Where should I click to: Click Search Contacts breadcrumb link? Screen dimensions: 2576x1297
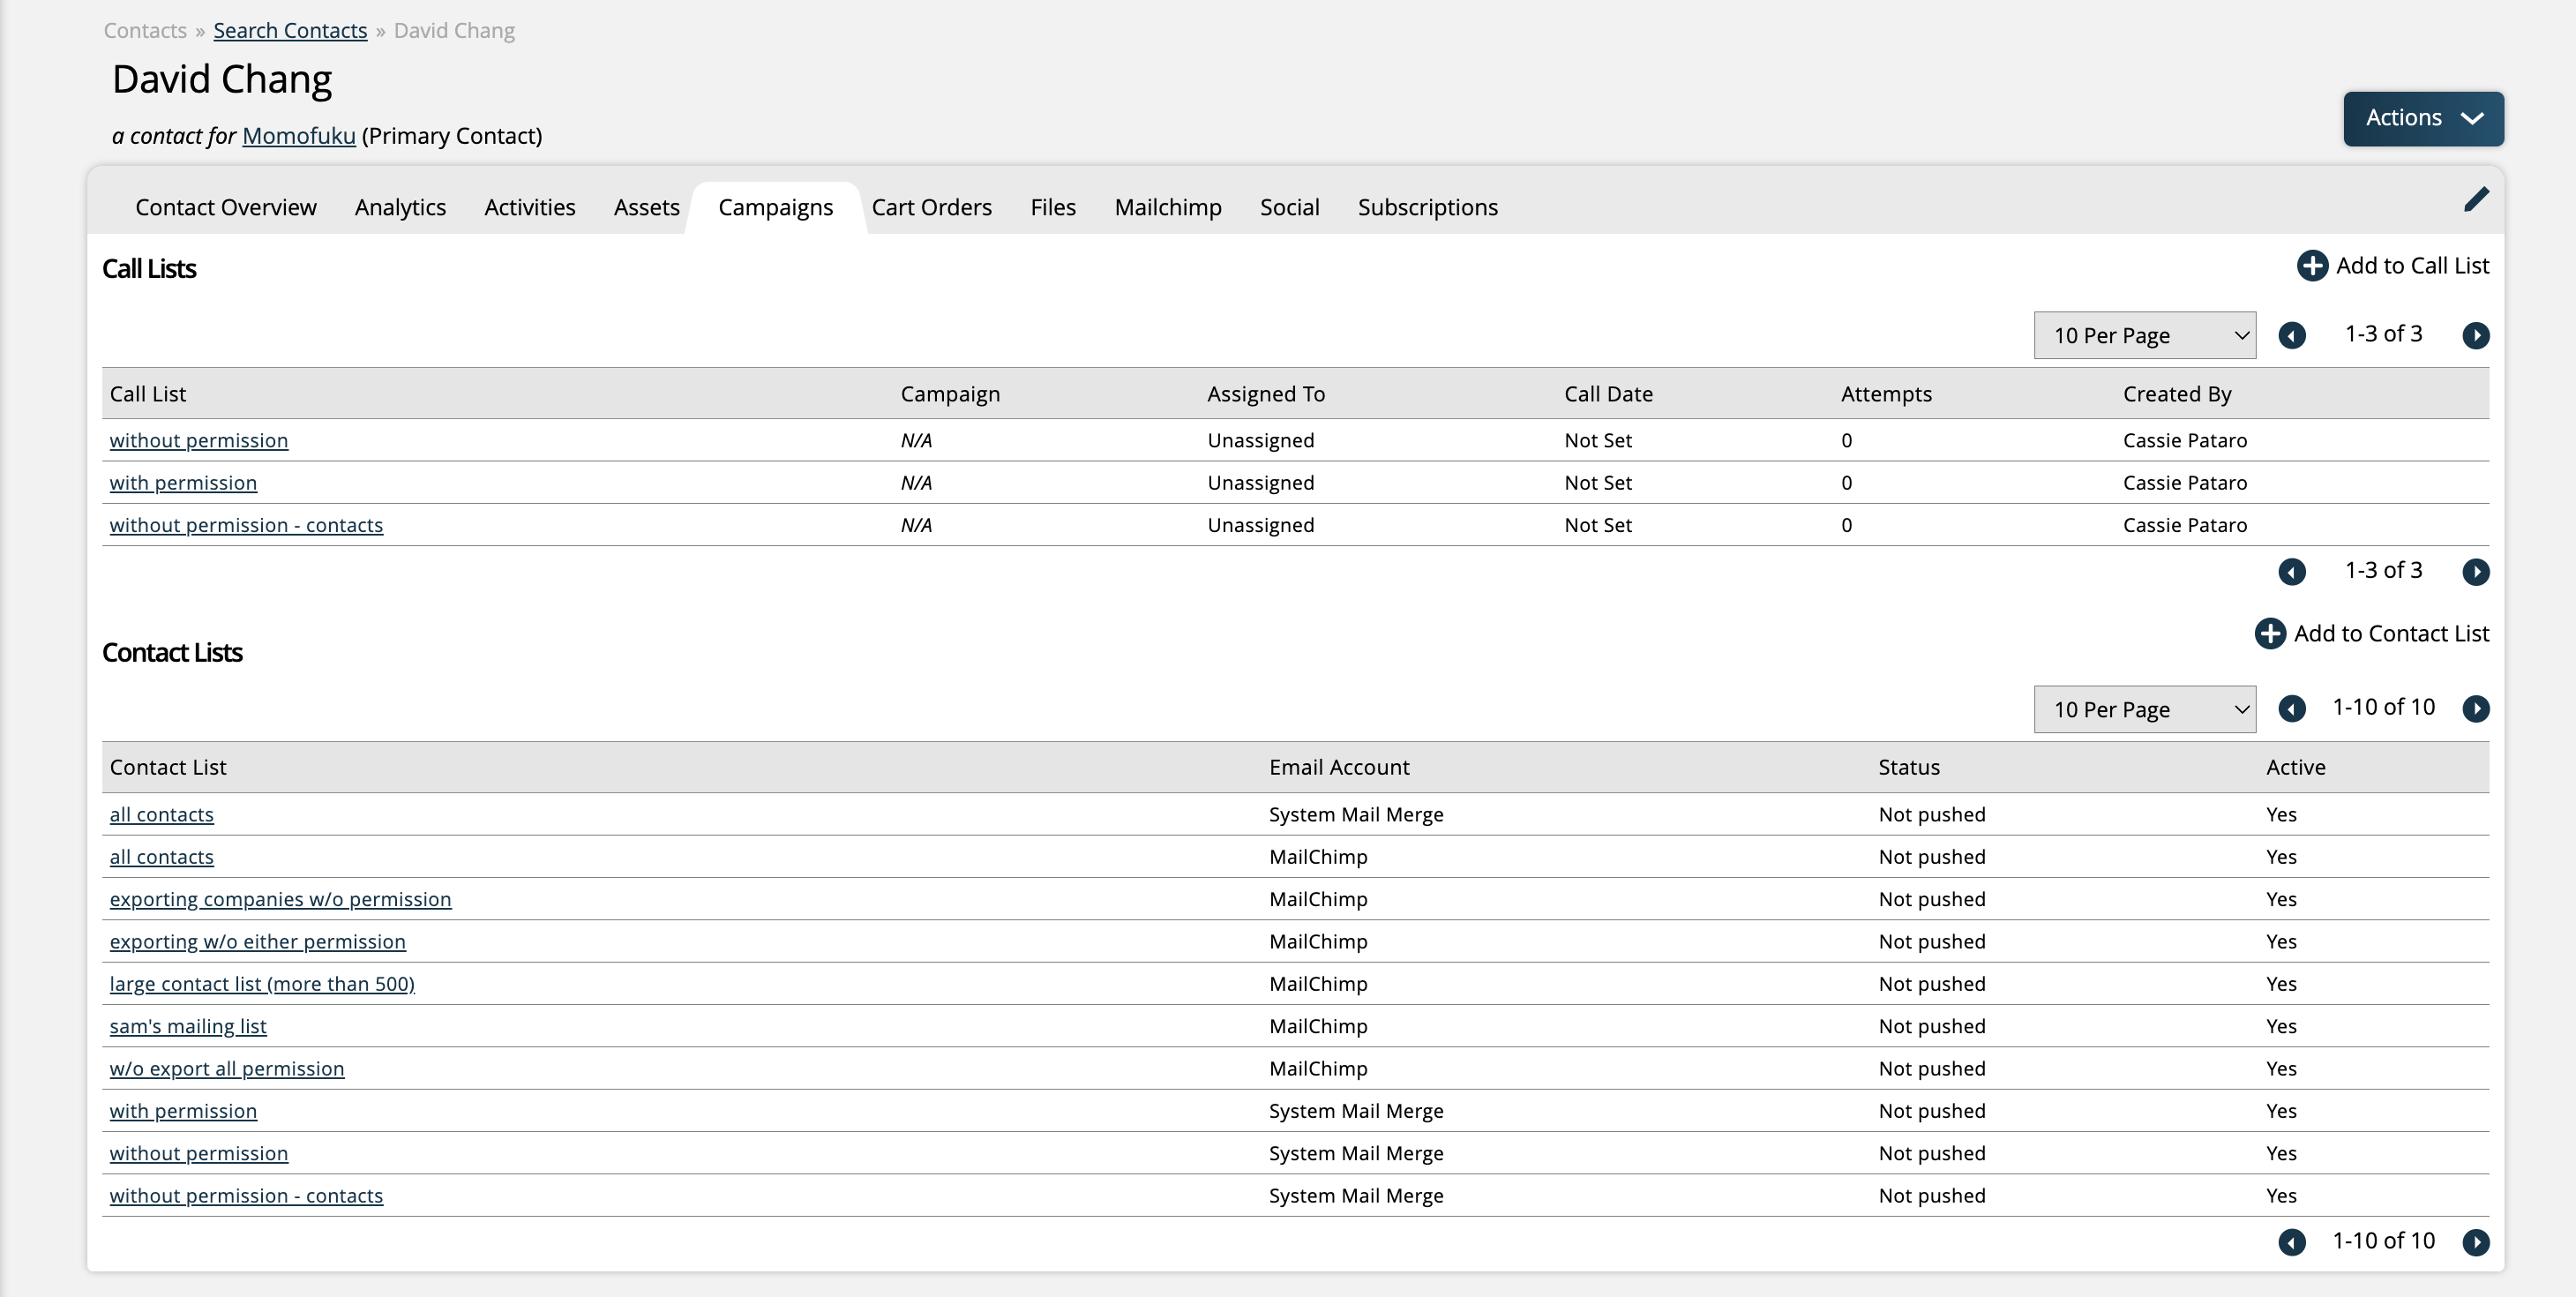click(290, 30)
